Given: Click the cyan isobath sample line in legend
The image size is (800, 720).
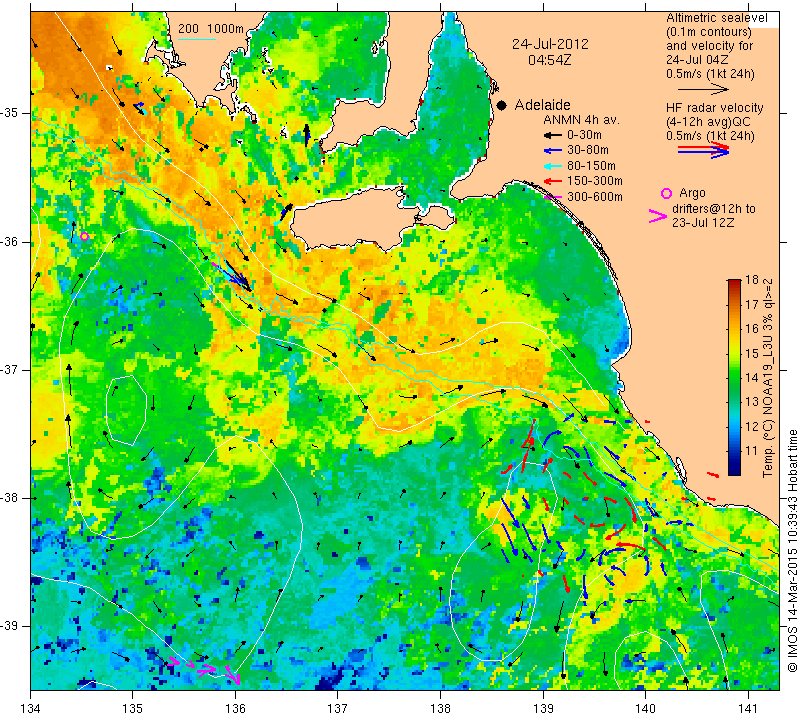Looking at the screenshot, I should (196, 39).
